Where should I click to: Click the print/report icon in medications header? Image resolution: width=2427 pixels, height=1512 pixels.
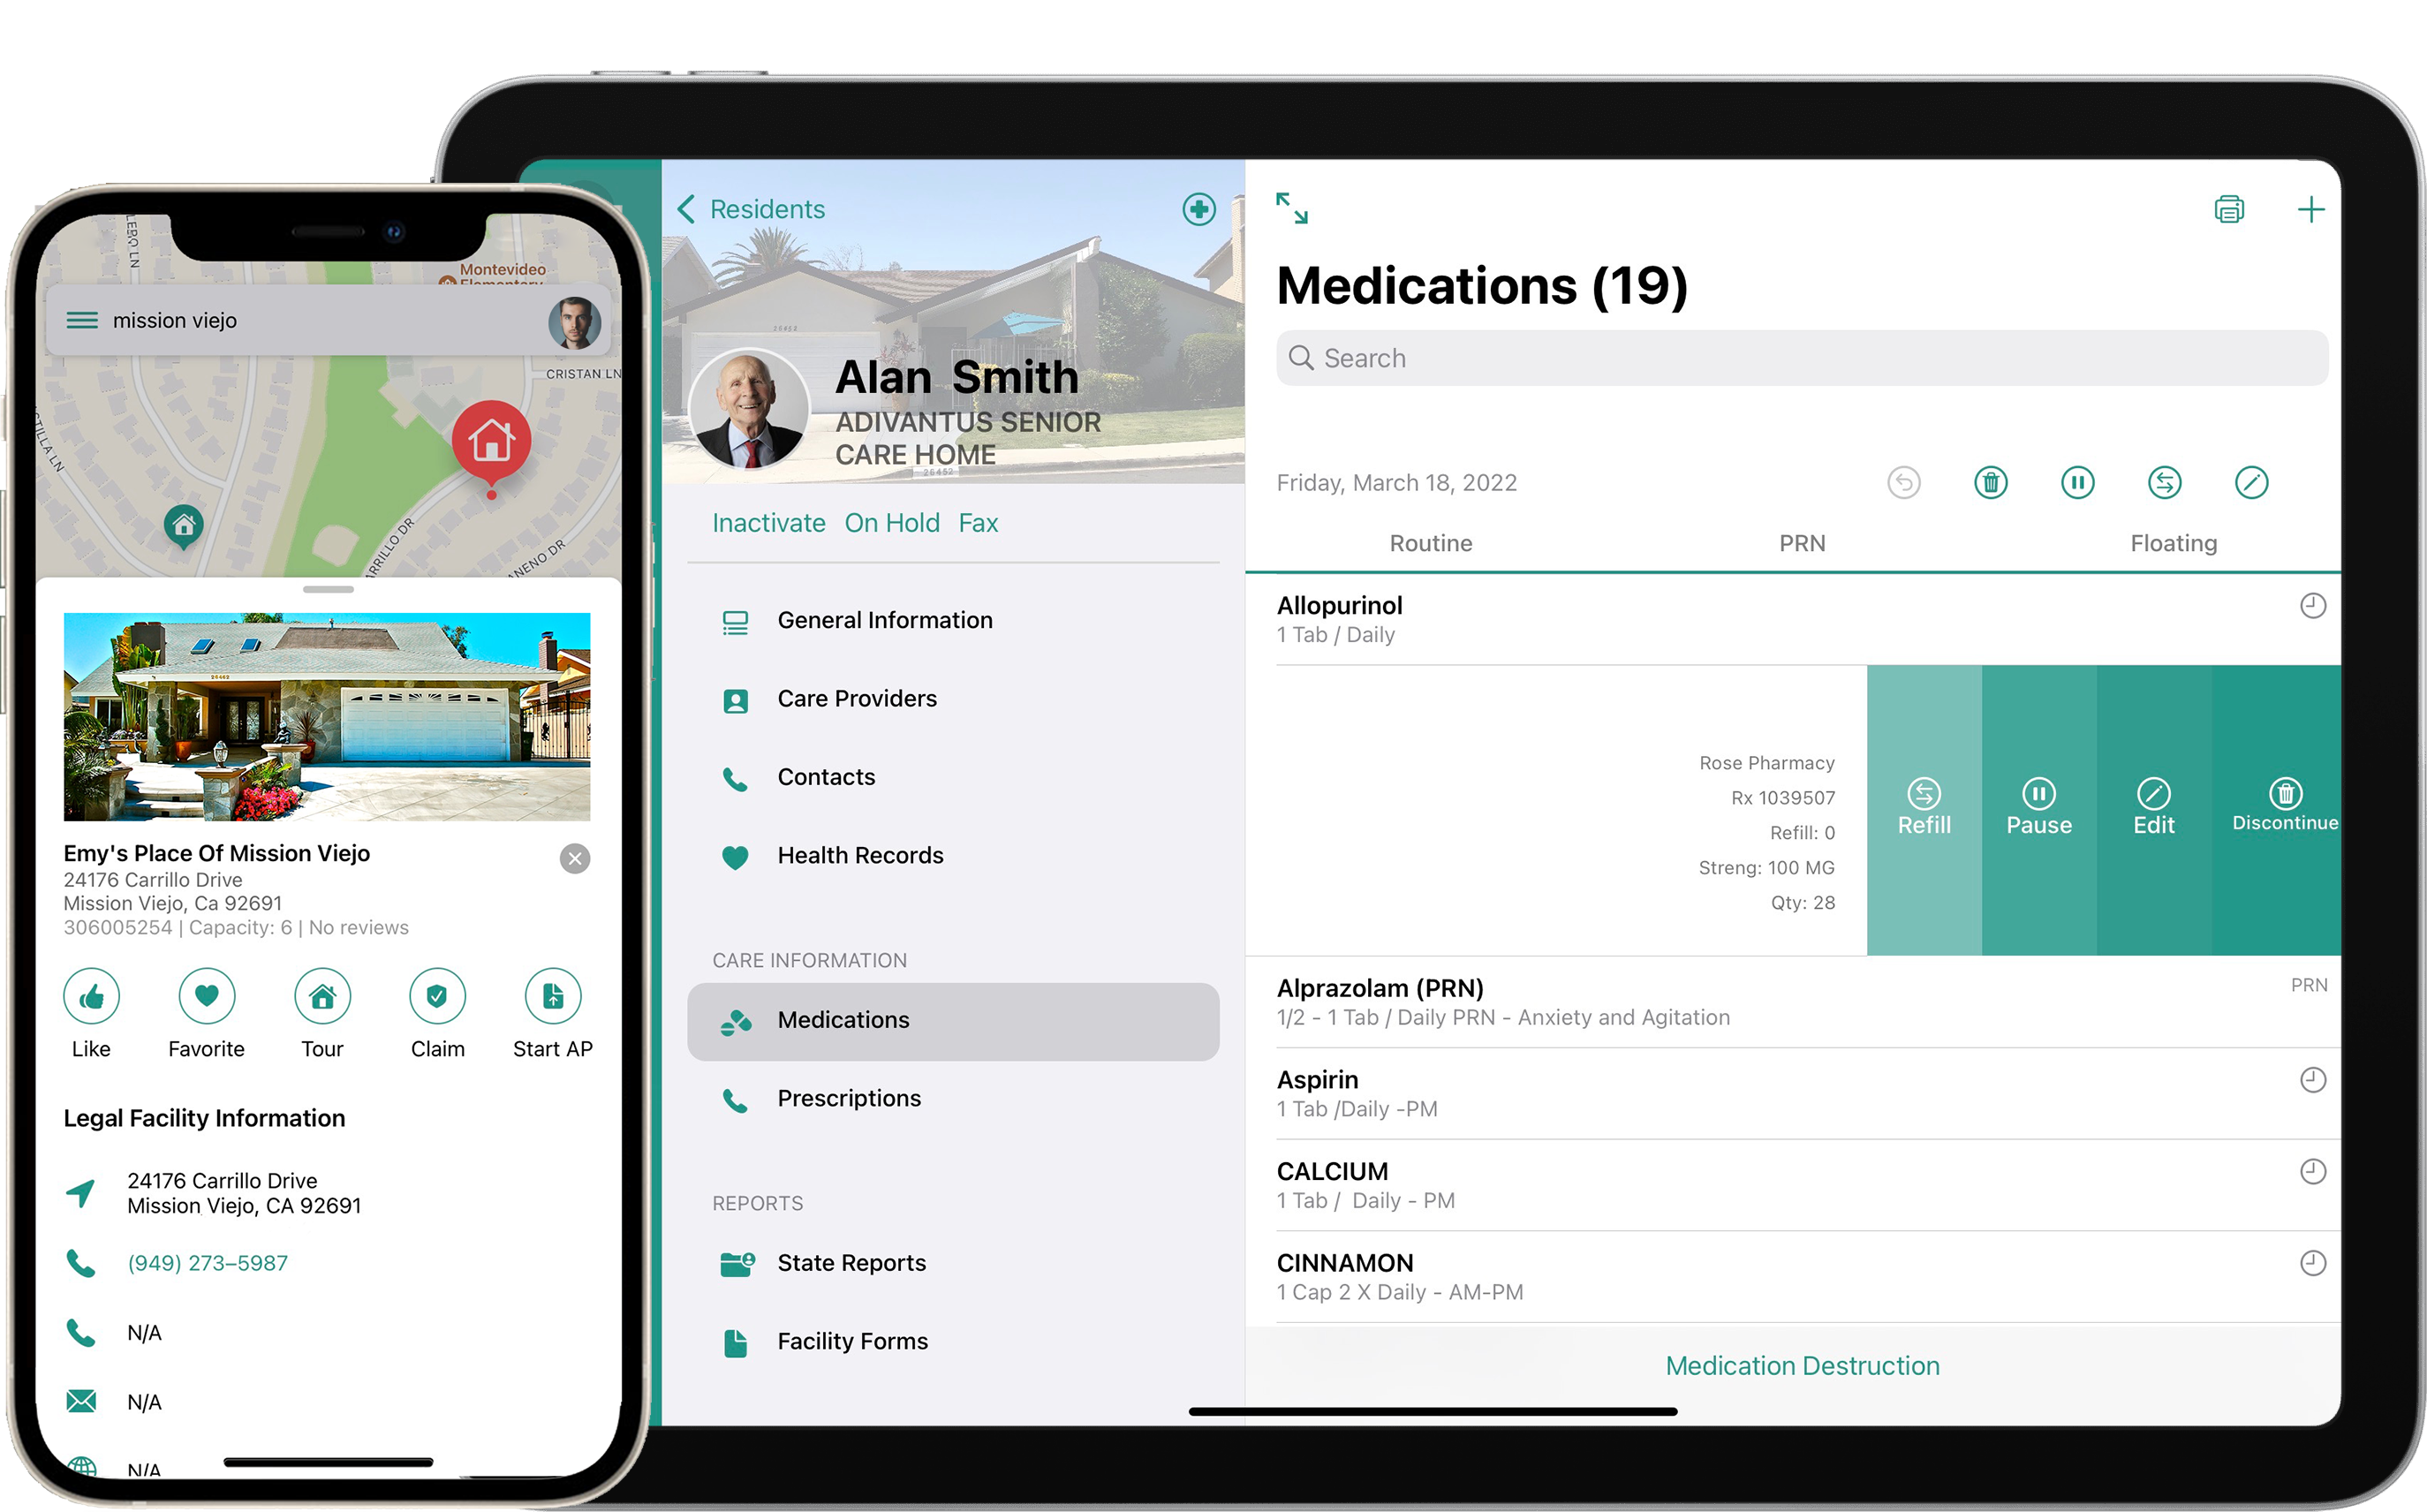tap(2228, 209)
